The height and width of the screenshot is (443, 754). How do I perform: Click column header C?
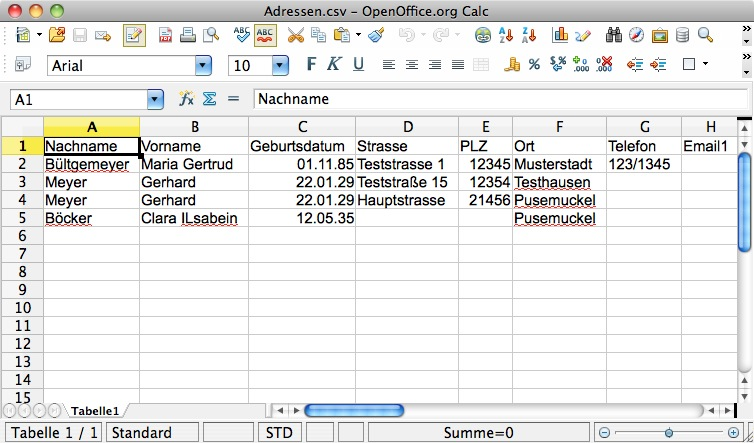tap(303, 126)
